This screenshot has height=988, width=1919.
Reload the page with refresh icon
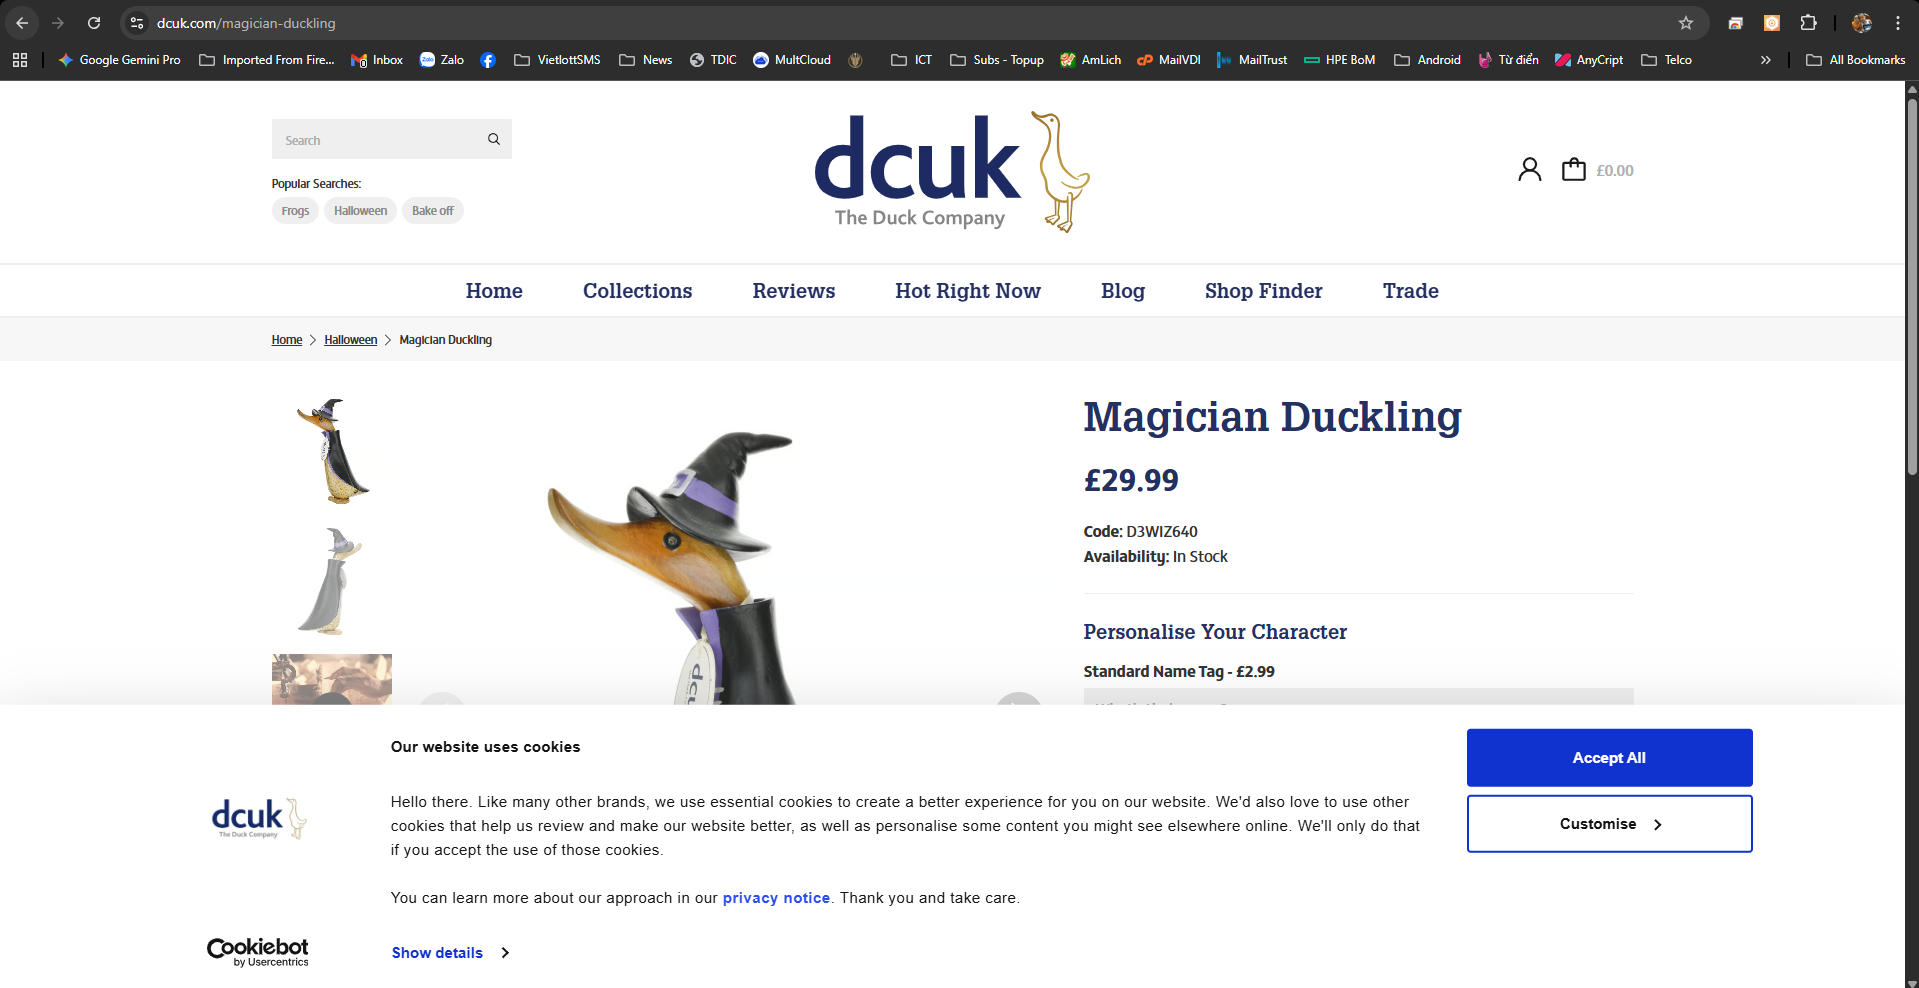(x=94, y=23)
